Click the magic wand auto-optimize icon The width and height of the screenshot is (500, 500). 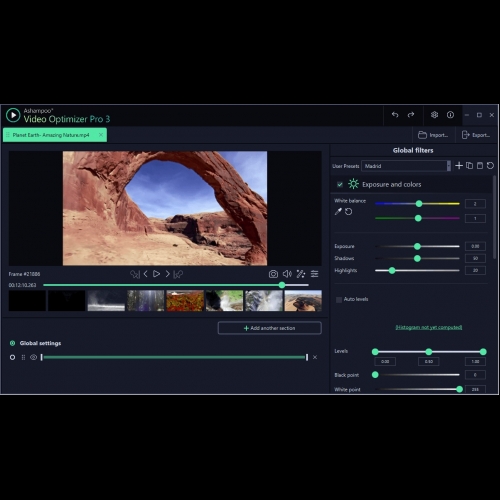(301, 274)
